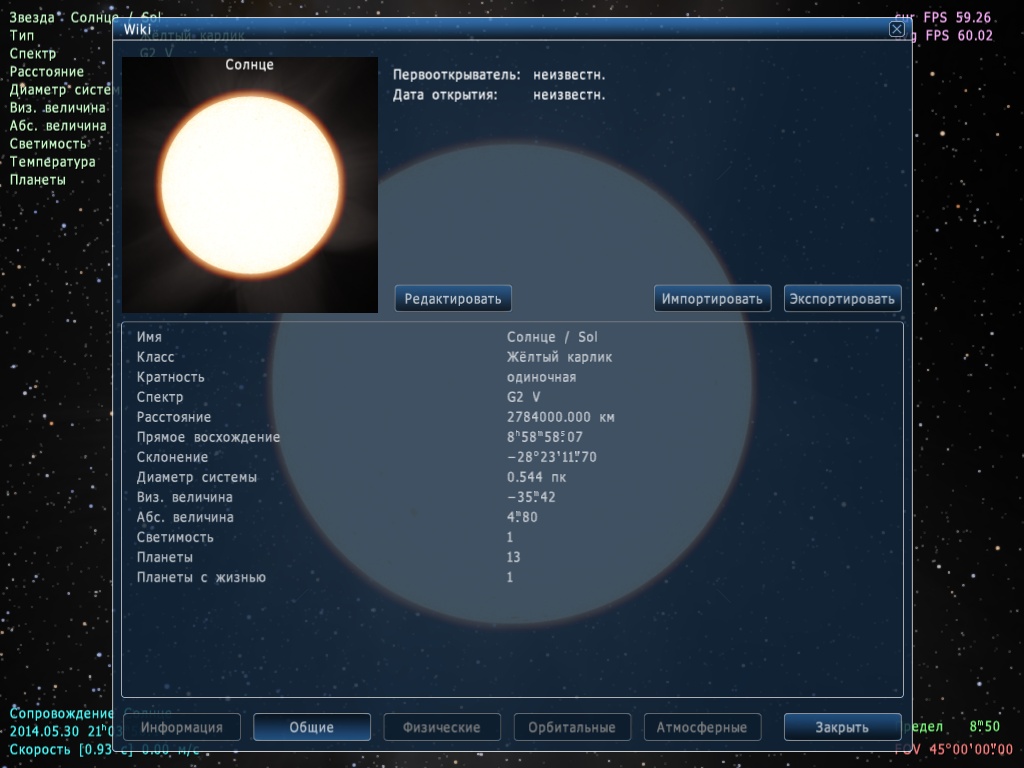
Task: Click the Экспортировать button
Action: (x=842, y=298)
